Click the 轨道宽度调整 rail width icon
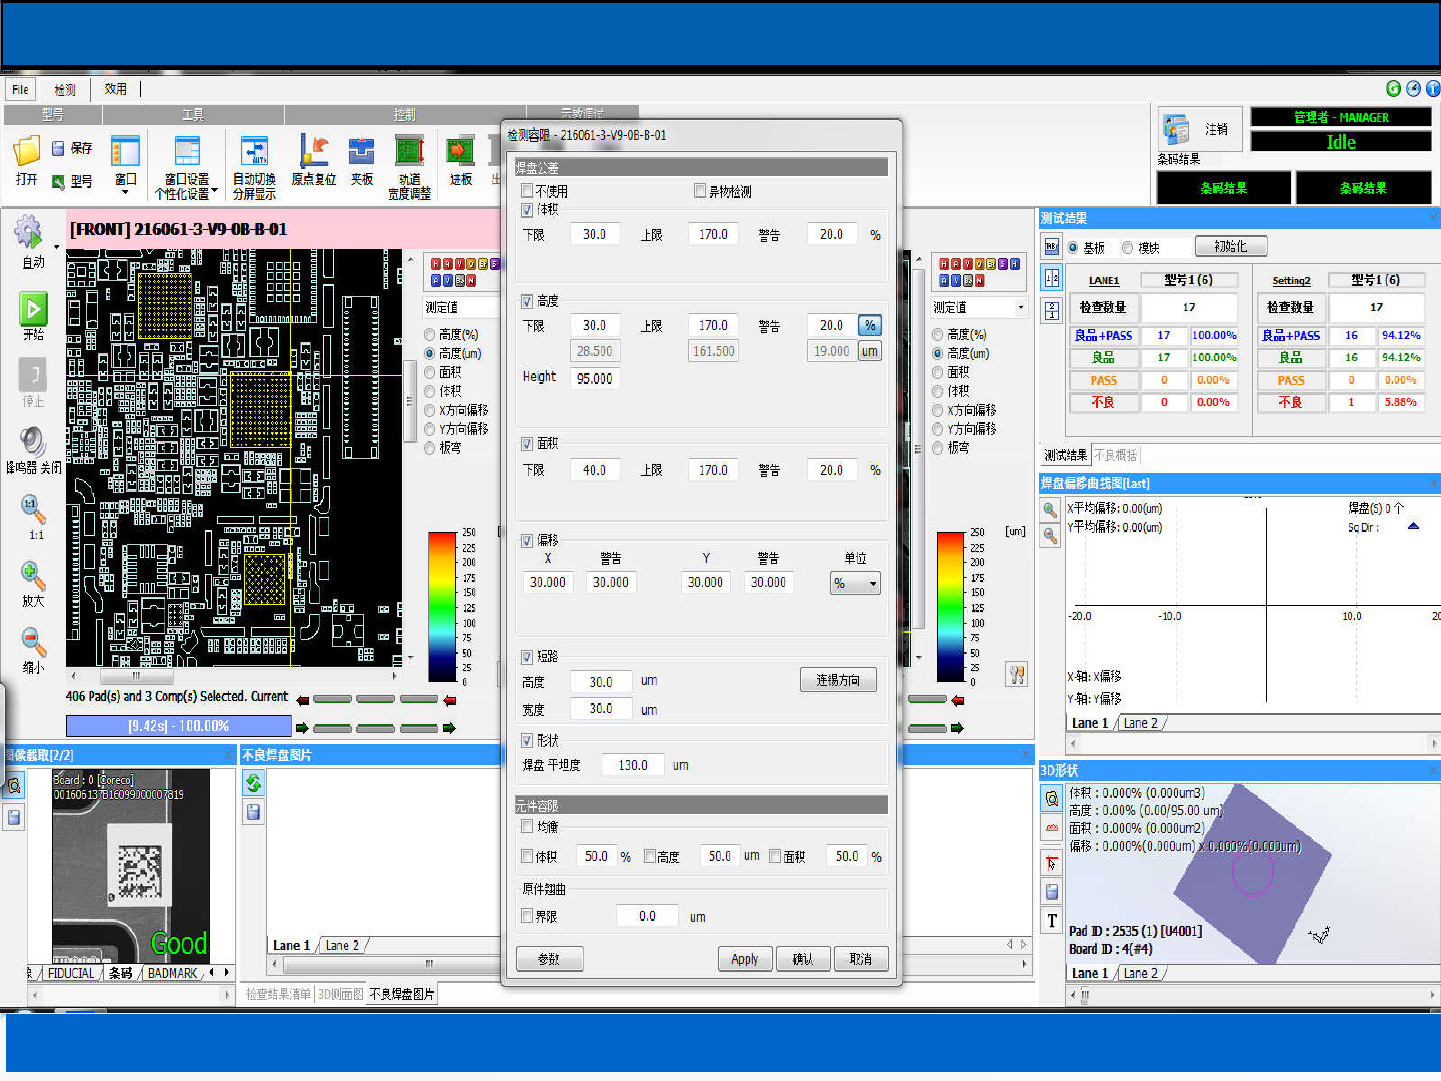The width and height of the screenshot is (1441, 1081). point(409,151)
